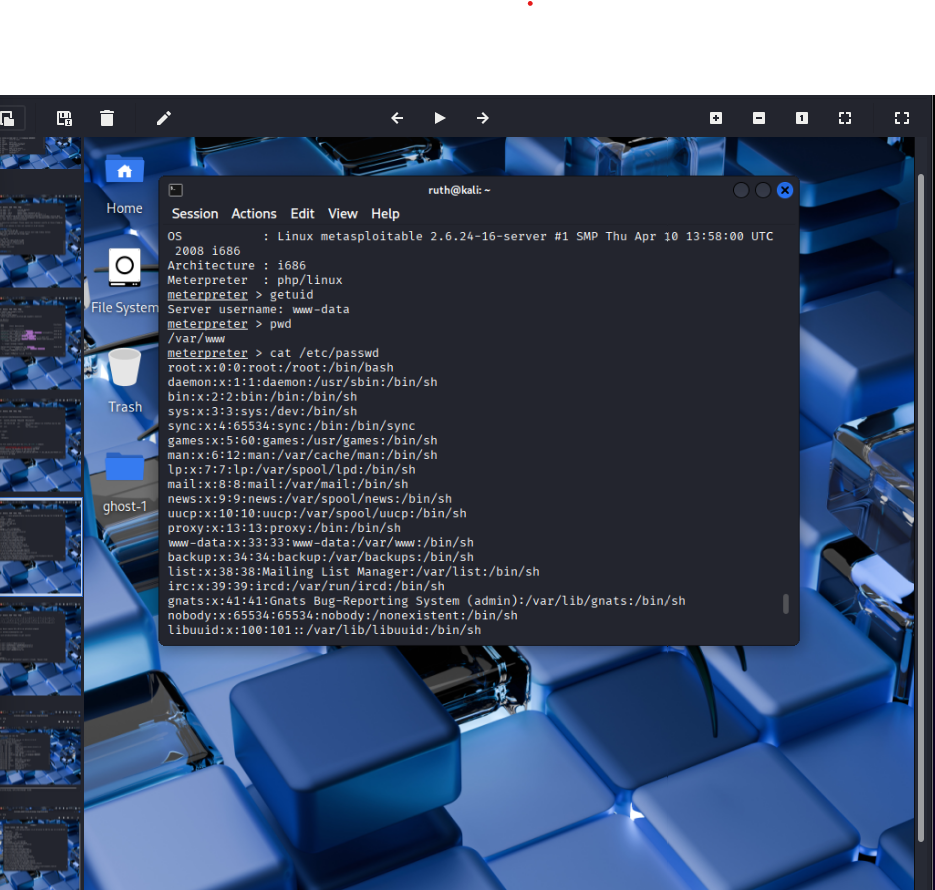
Task: Start the slideshow with play button
Action: click(439, 118)
